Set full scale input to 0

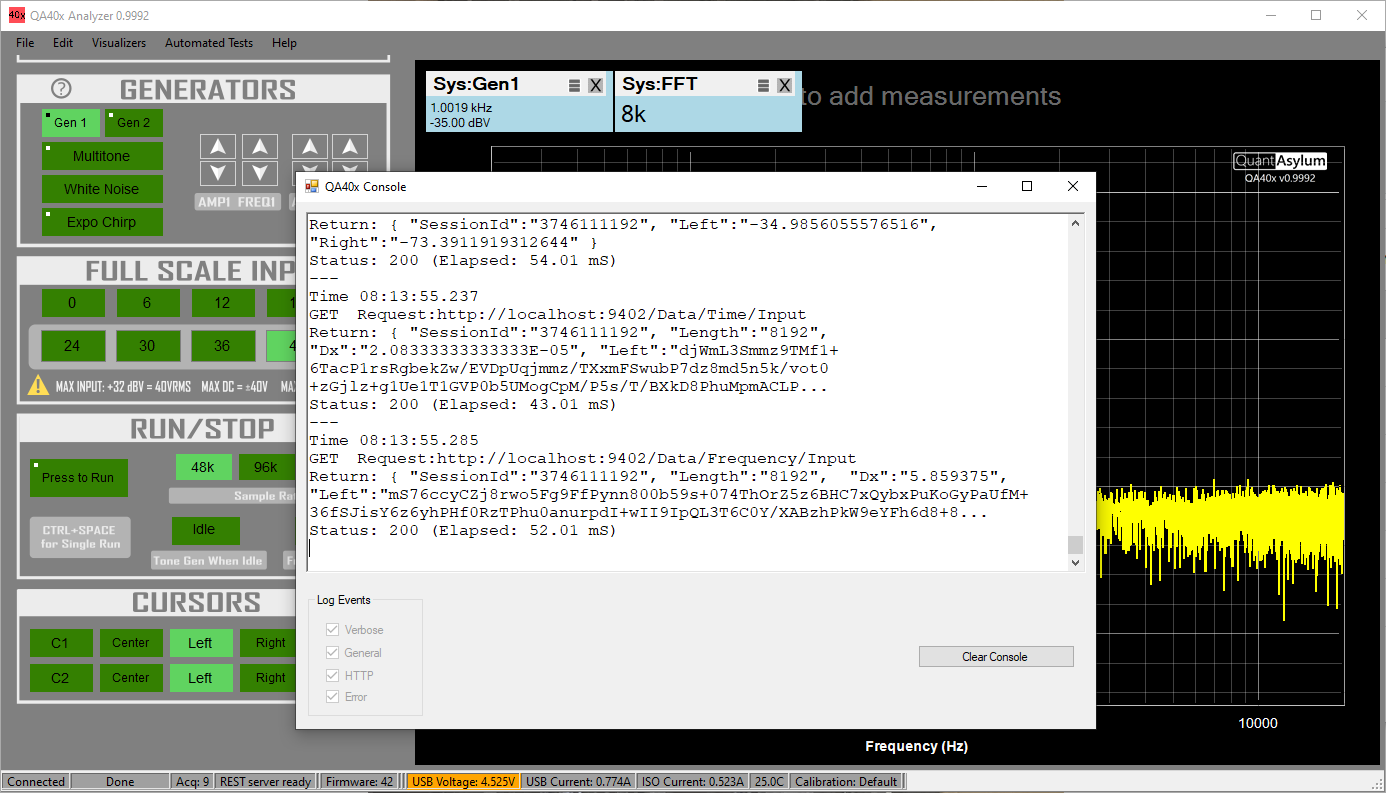[x=72, y=303]
